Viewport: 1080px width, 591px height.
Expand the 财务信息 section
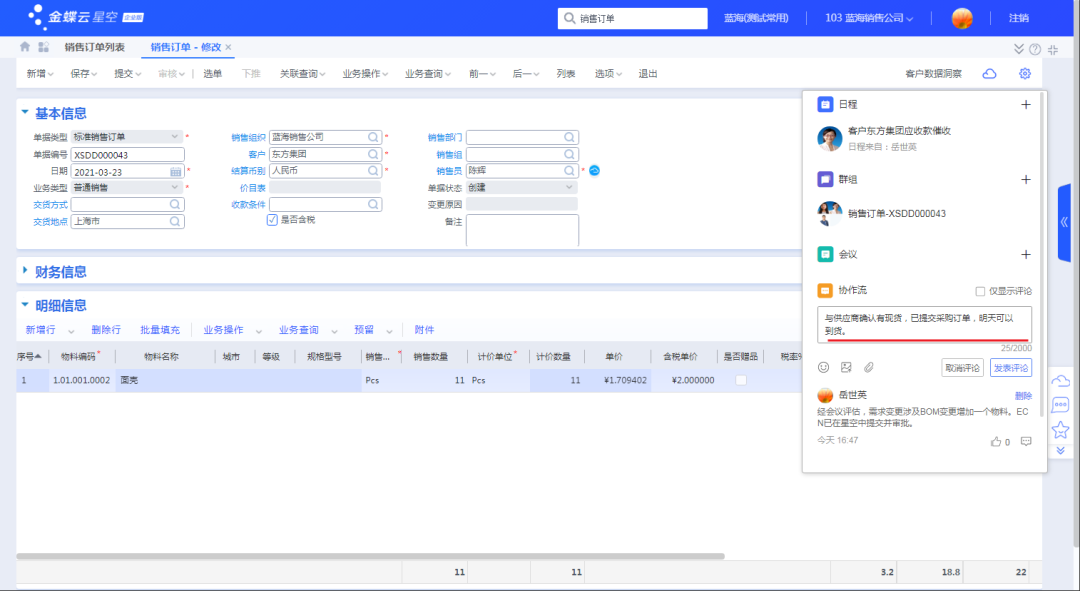tap(25, 270)
